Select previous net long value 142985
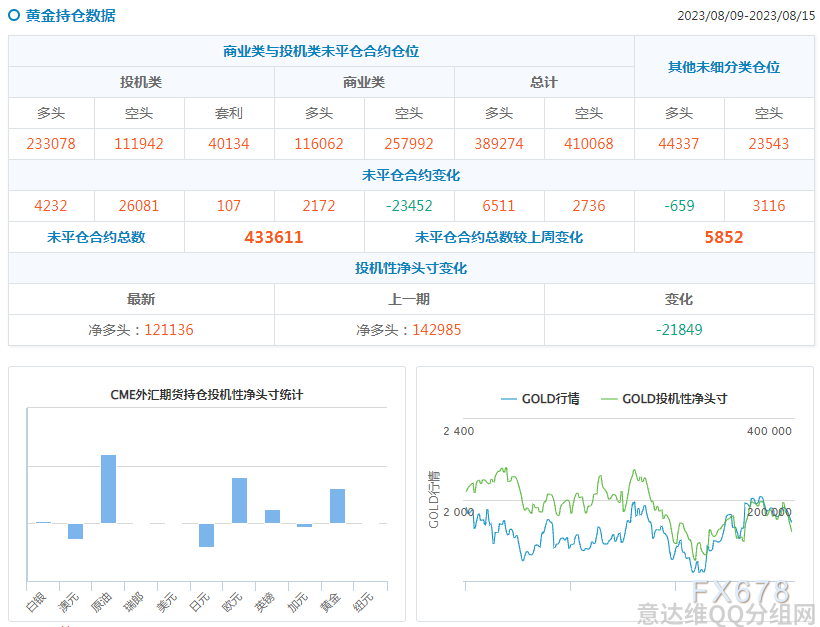This screenshot has height=627, width=820. click(x=437, y=330)
